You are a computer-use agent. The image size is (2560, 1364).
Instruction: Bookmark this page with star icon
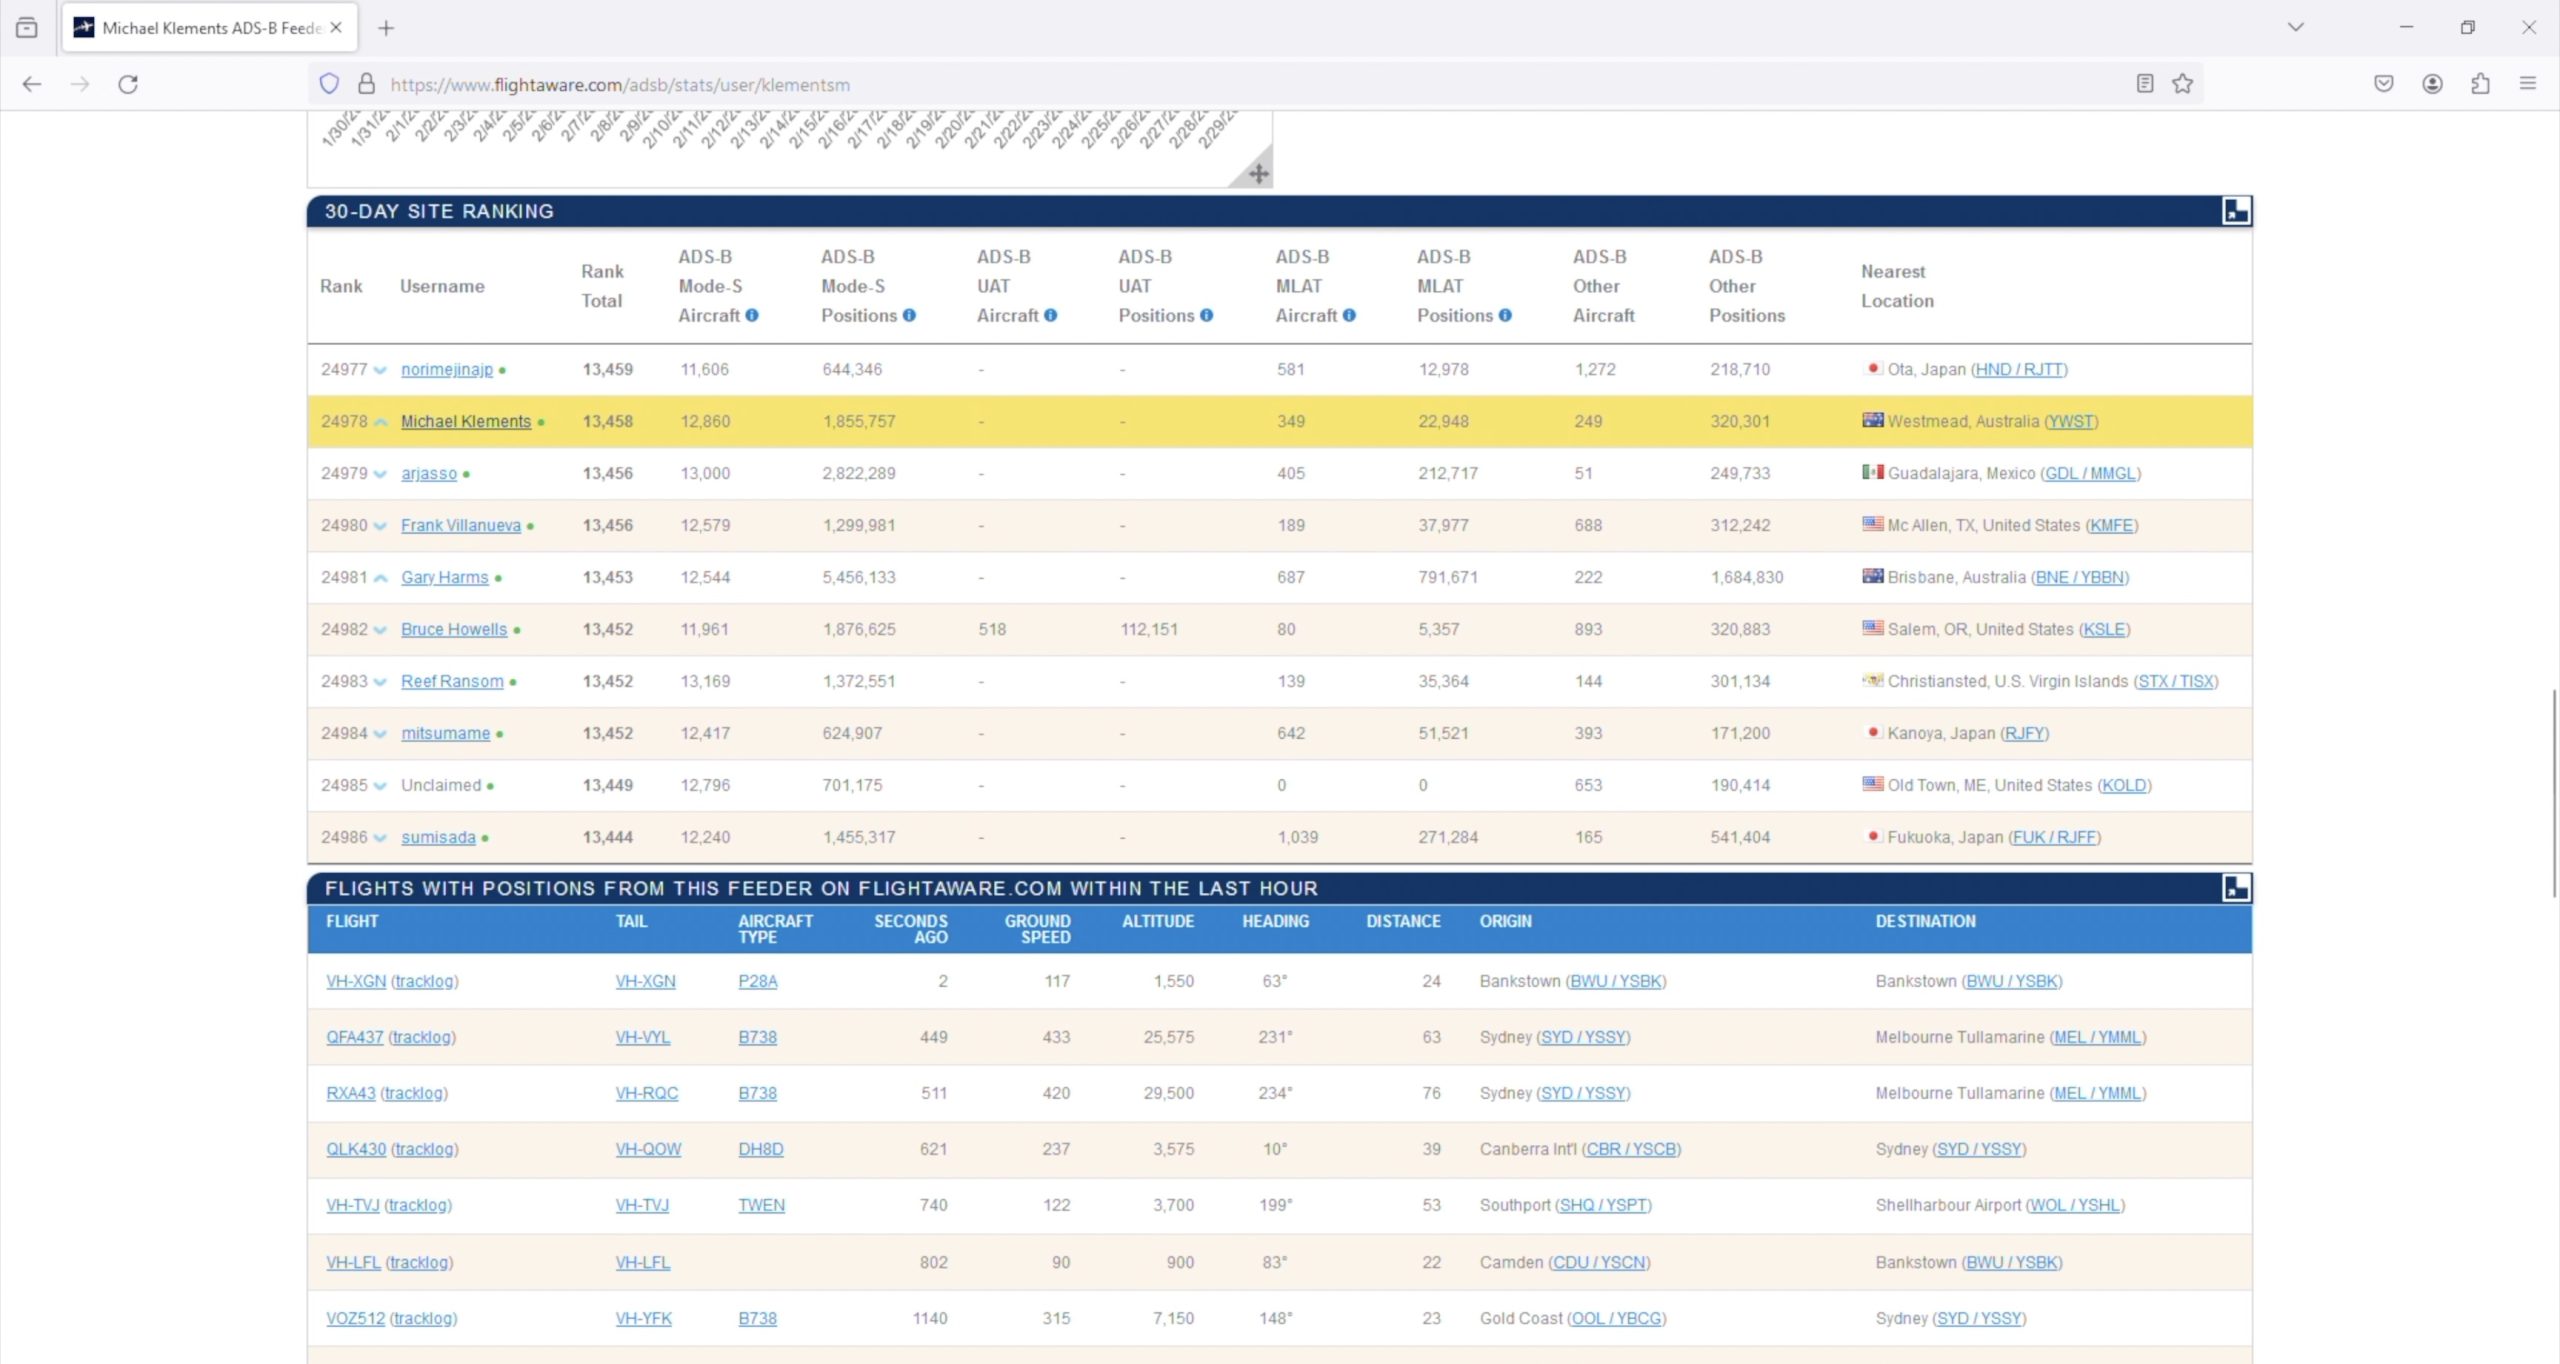click(2182, 84)
